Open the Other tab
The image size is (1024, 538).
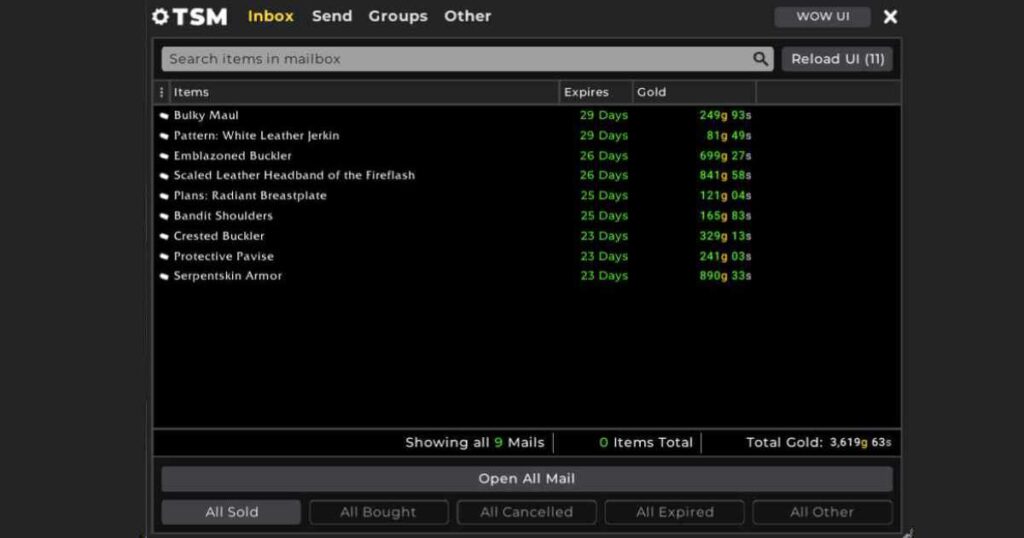click(x=467, y=17)
